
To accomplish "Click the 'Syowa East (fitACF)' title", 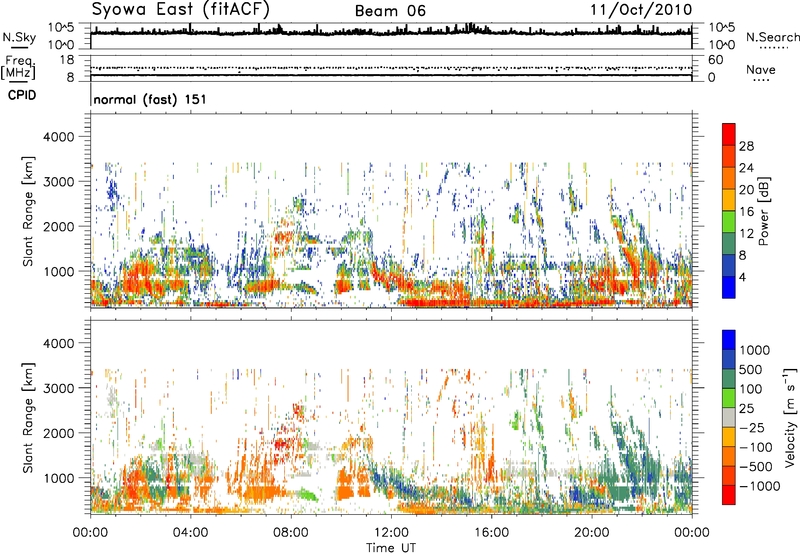I will pyautogui.click(x=181, y=10).
